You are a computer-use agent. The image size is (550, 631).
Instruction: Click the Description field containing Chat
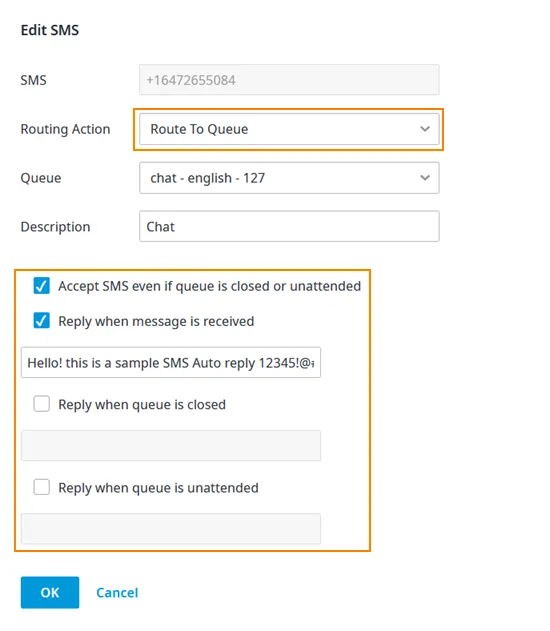tap(289, 227)
